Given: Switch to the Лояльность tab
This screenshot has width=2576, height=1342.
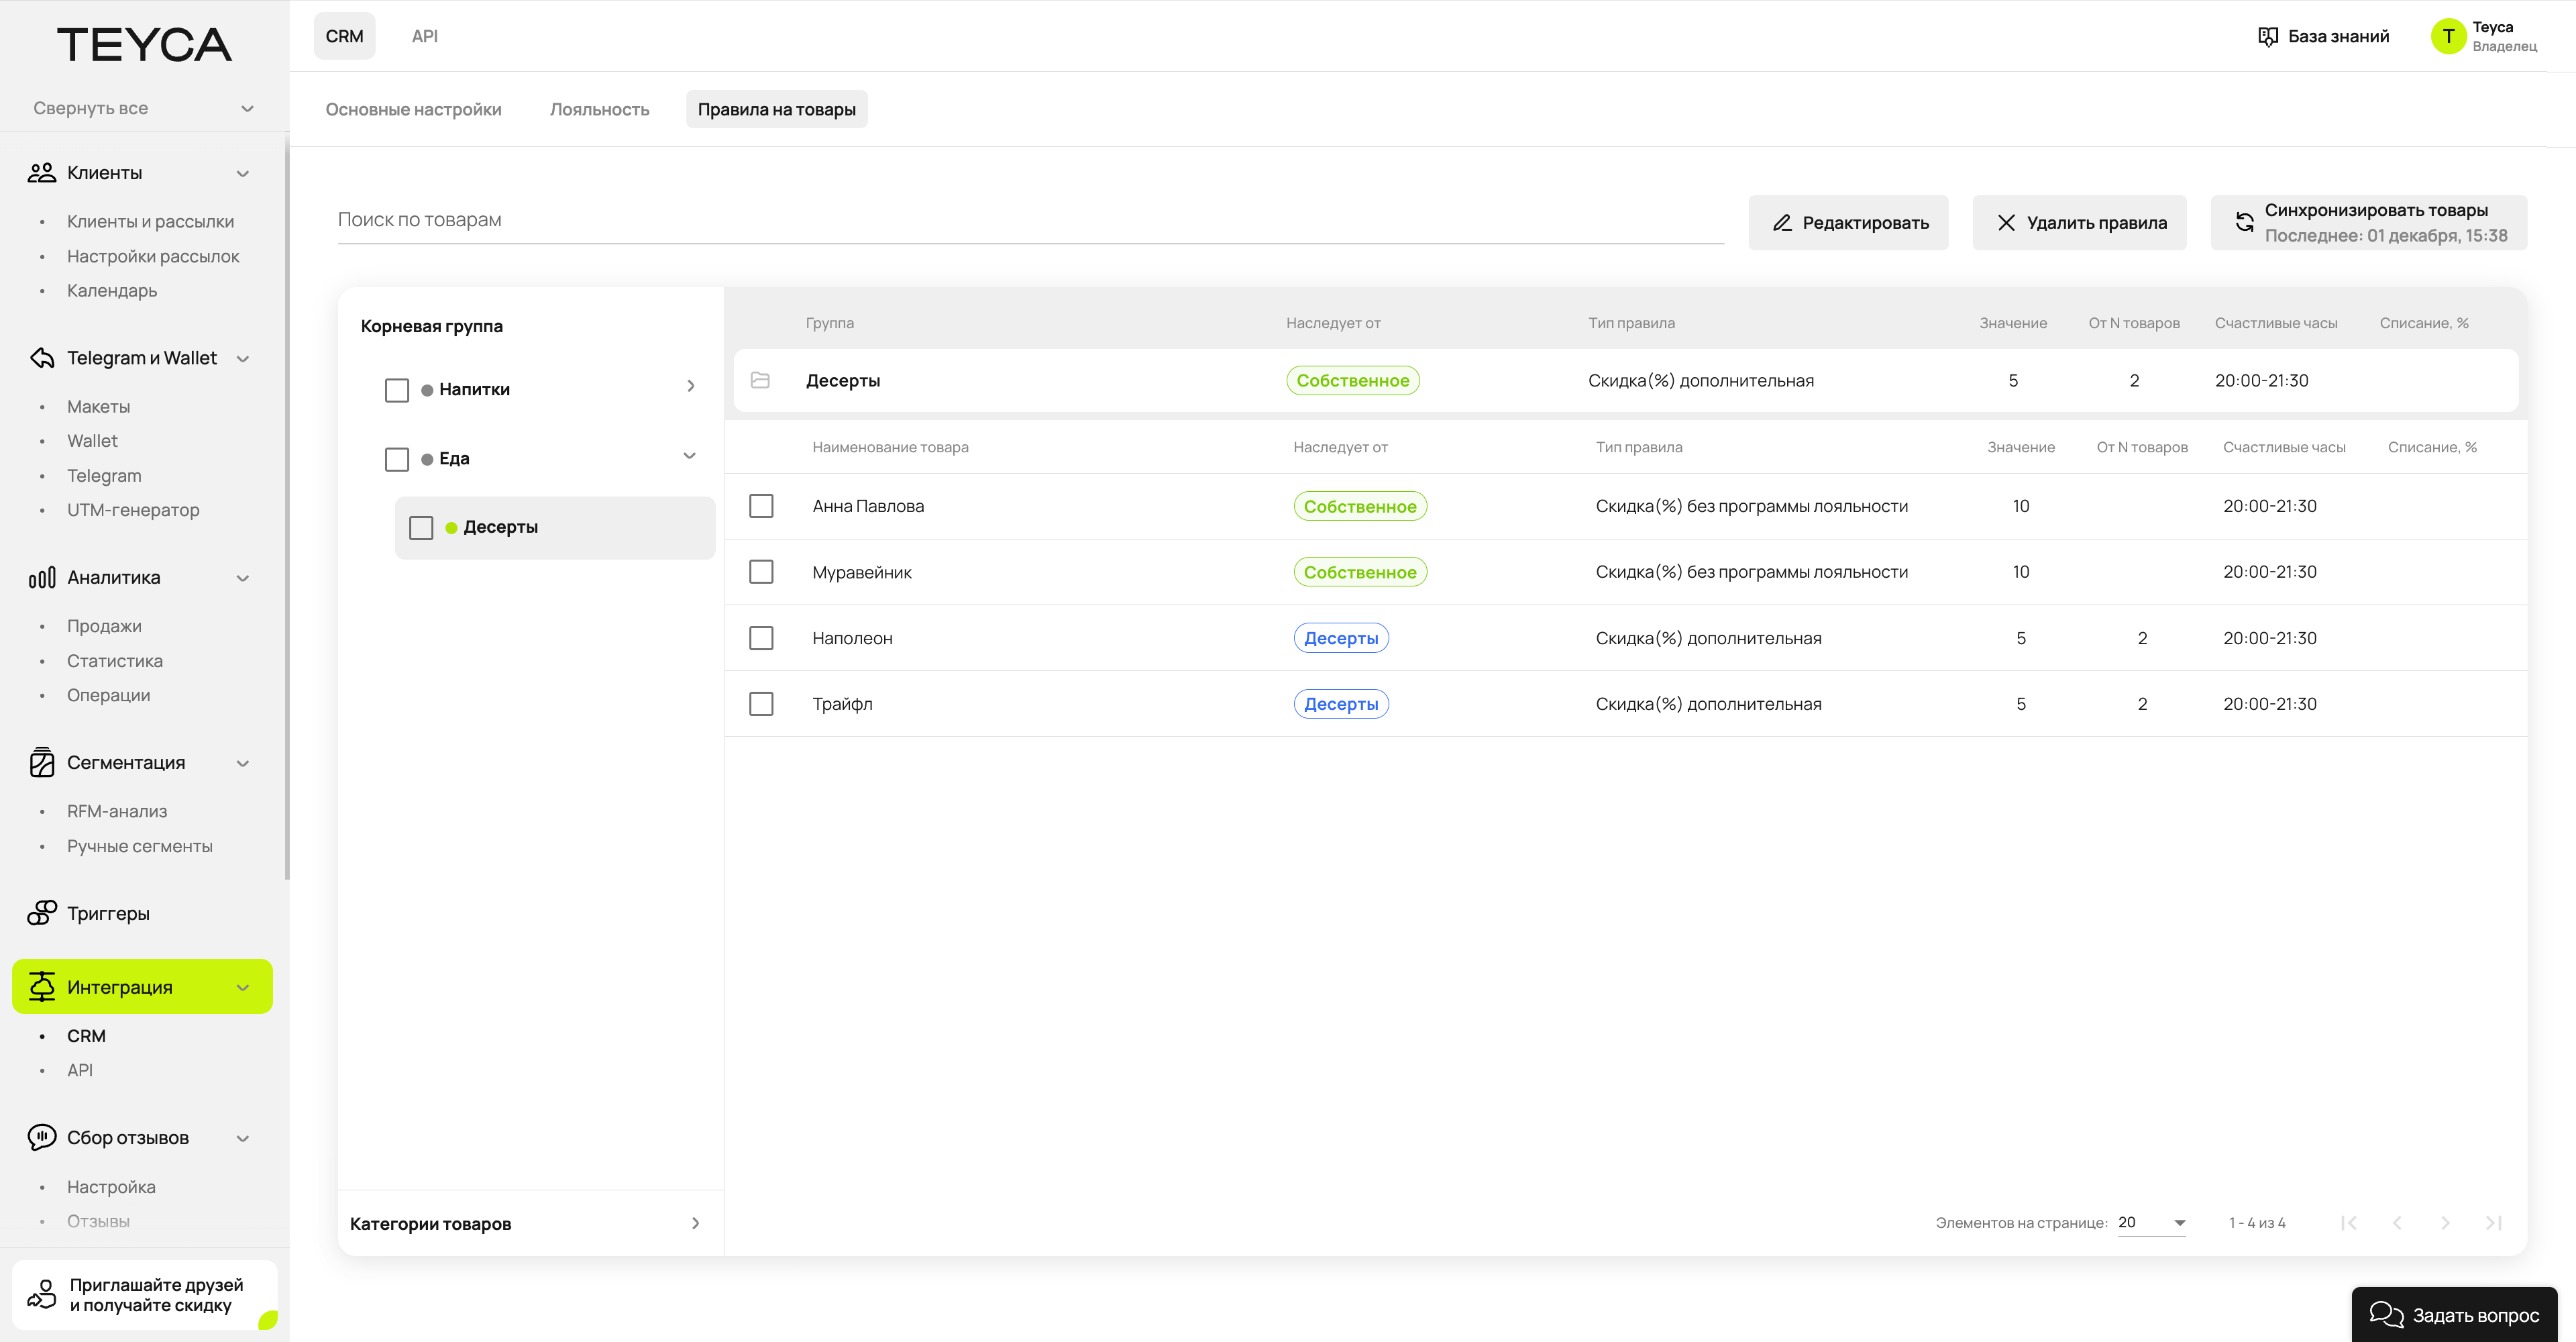Looking at the screenshot, I should [x=599, y=109].
